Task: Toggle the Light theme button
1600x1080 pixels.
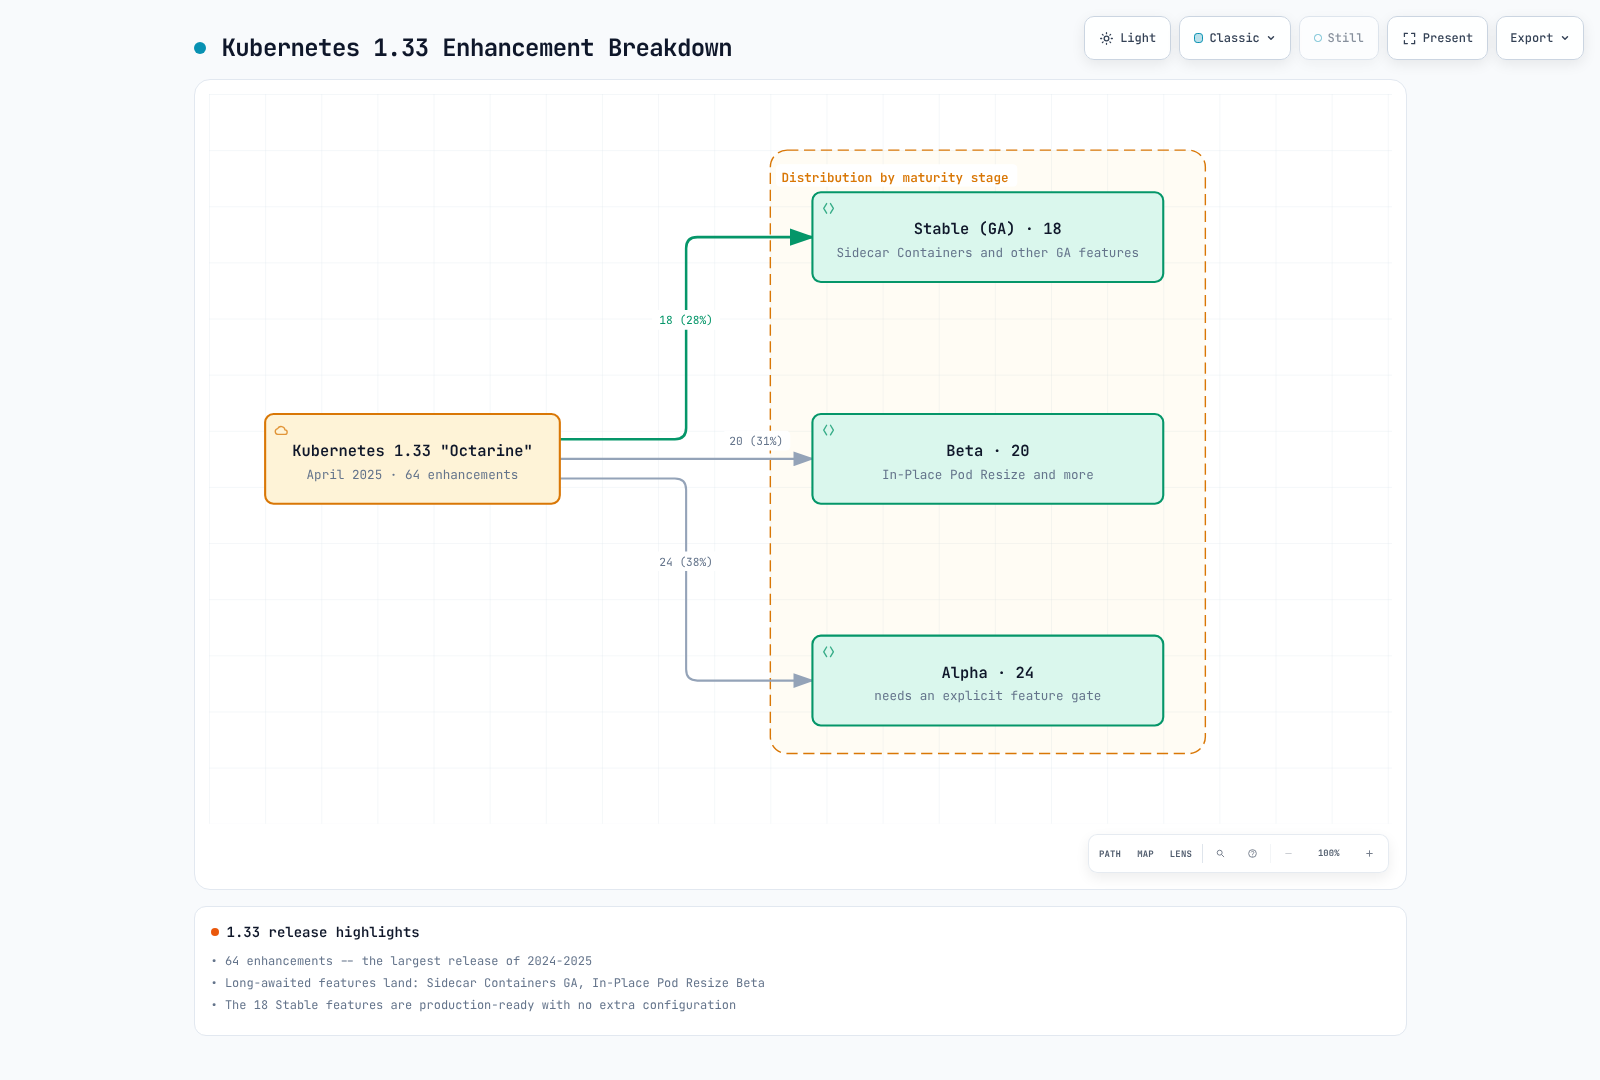Action: [x=1127, y=38]
